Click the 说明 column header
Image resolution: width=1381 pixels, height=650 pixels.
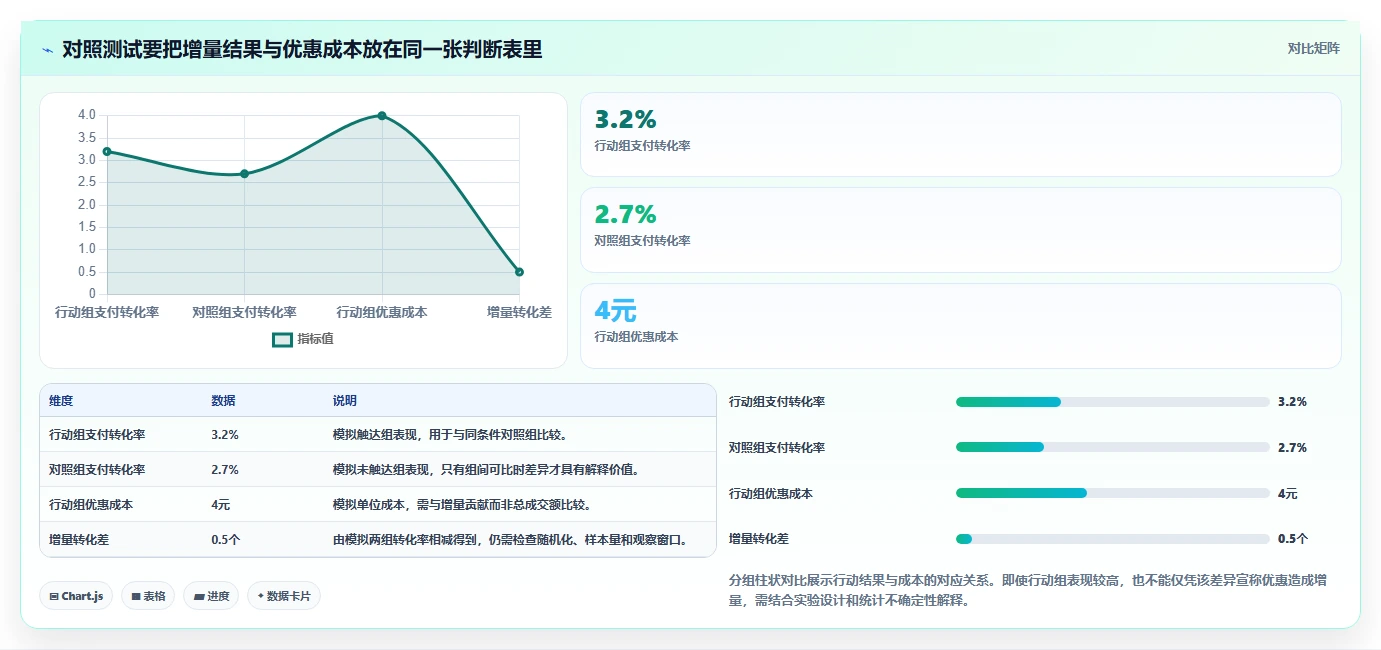coord(345,401)
